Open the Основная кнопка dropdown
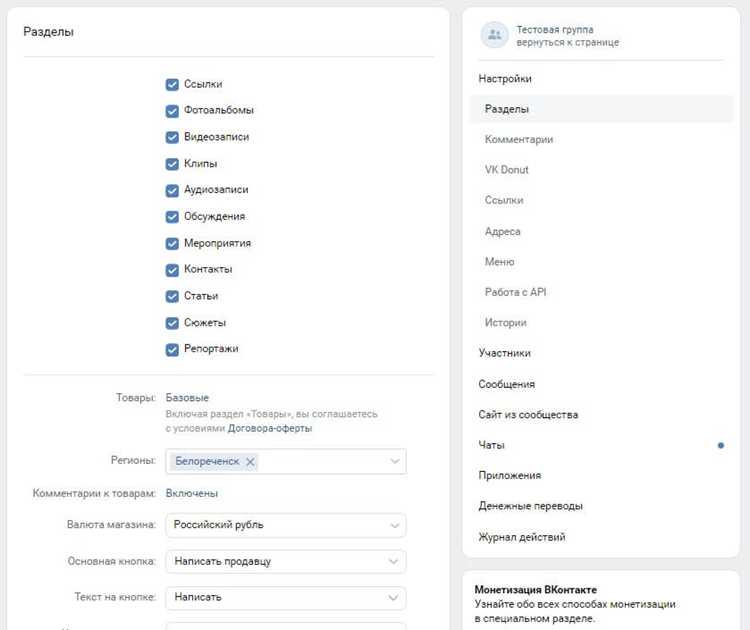The height and width of the screenshot is (630, 750). click(286, 561)
